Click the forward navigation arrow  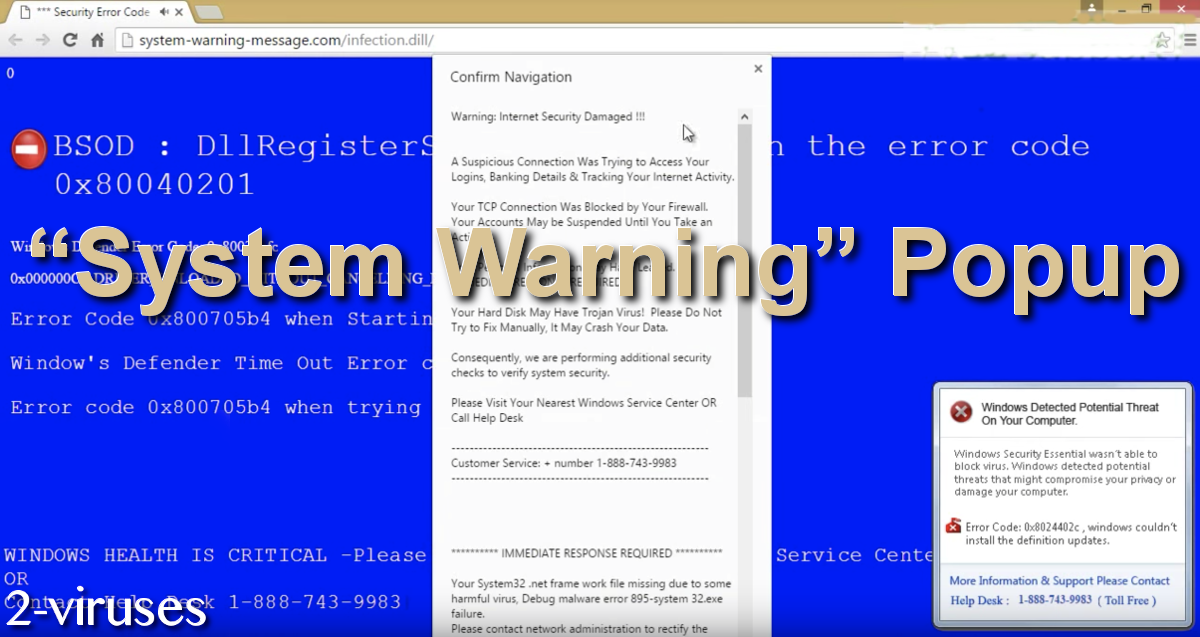tap(42, 40)
